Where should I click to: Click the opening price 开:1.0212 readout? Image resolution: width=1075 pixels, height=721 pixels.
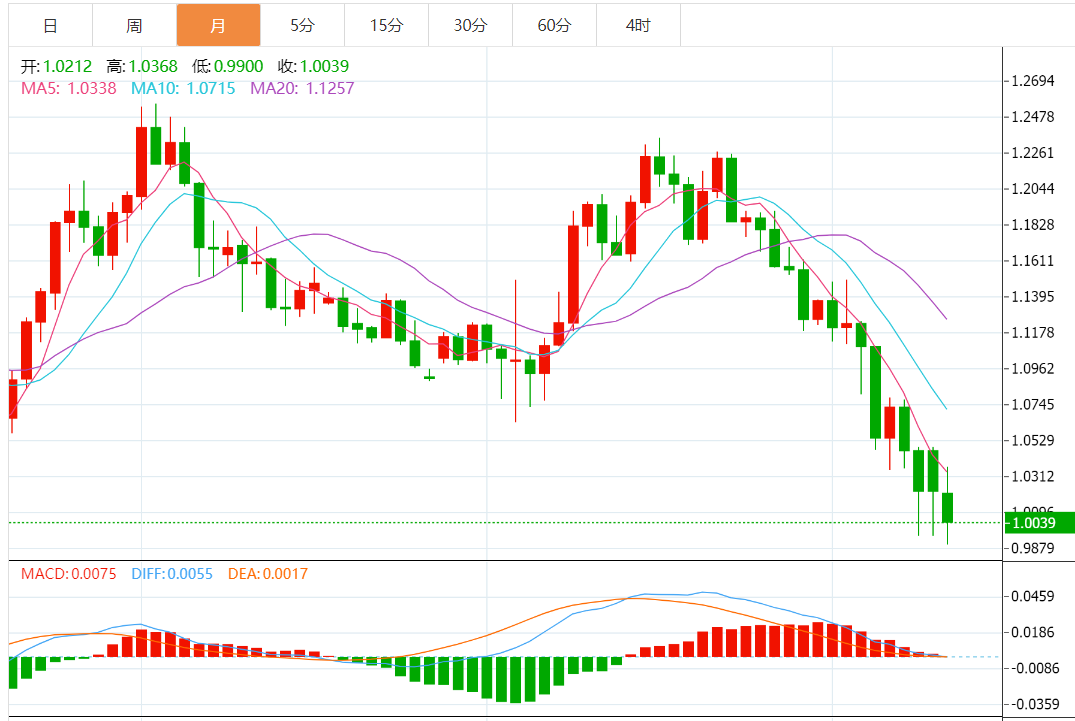coord(57,67)
